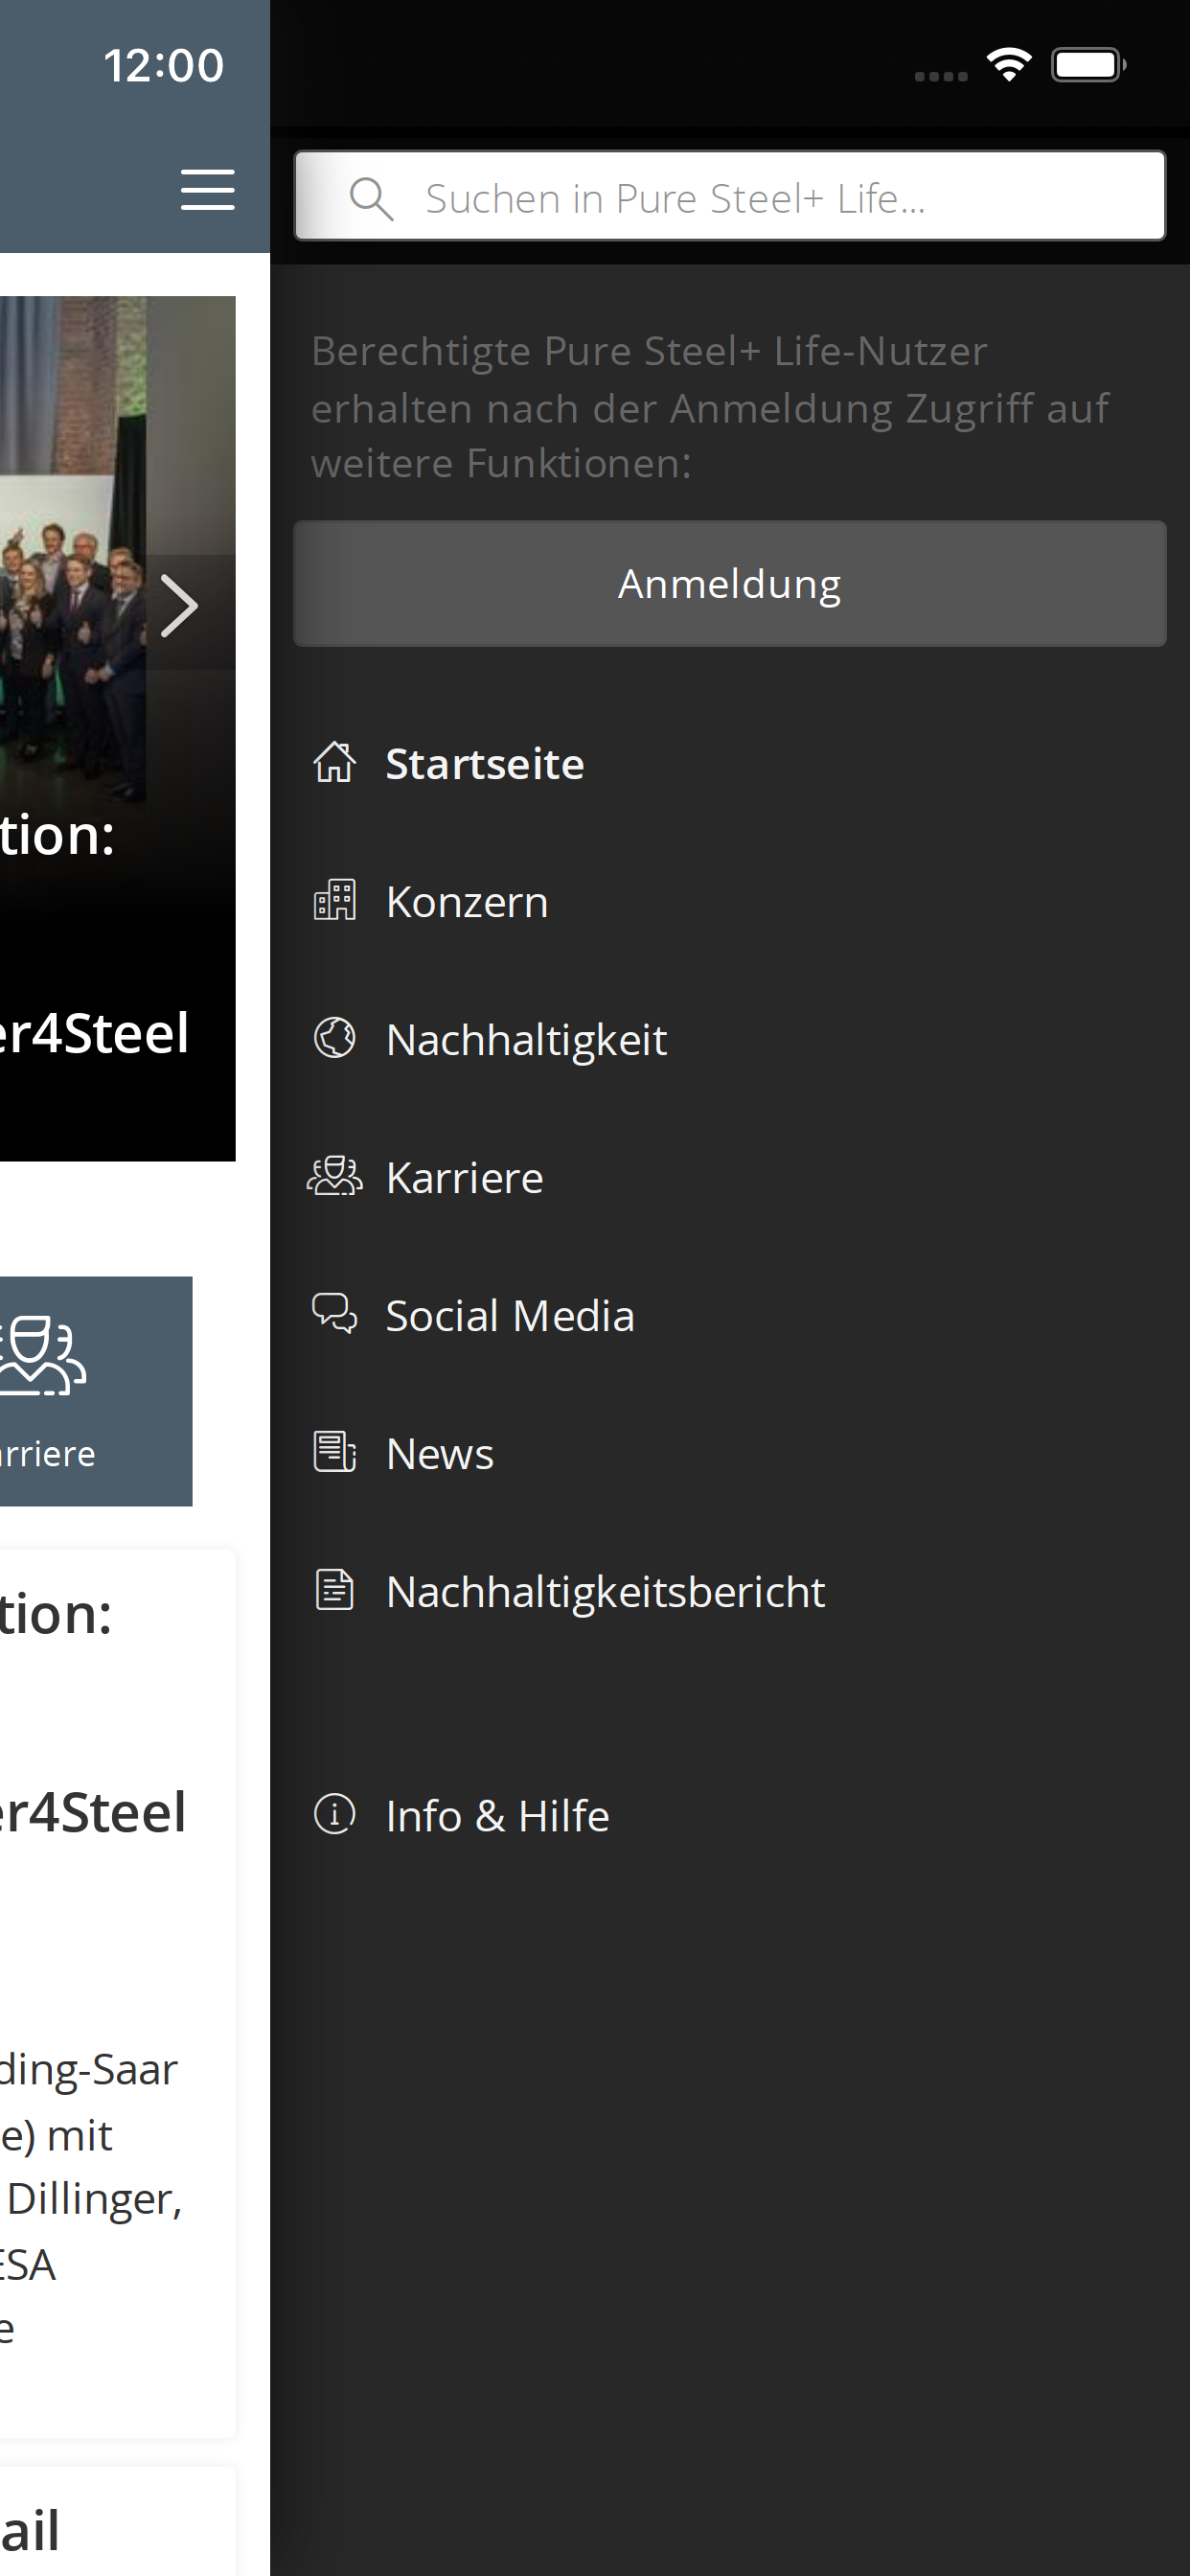
Task: Select the "Berechtigte Pure Steel+ Life-Nutzer" info text
Action: [709, 407]
